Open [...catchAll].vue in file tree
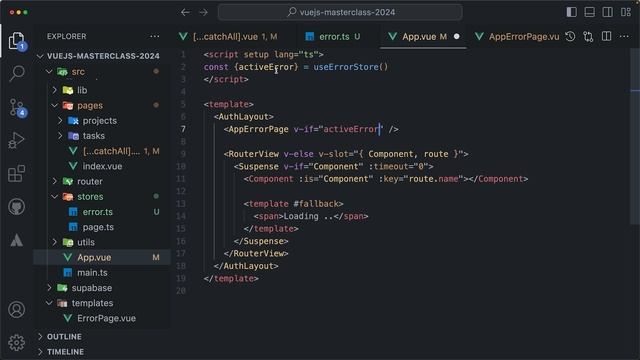The image size is (640, 360). (102, 151)
